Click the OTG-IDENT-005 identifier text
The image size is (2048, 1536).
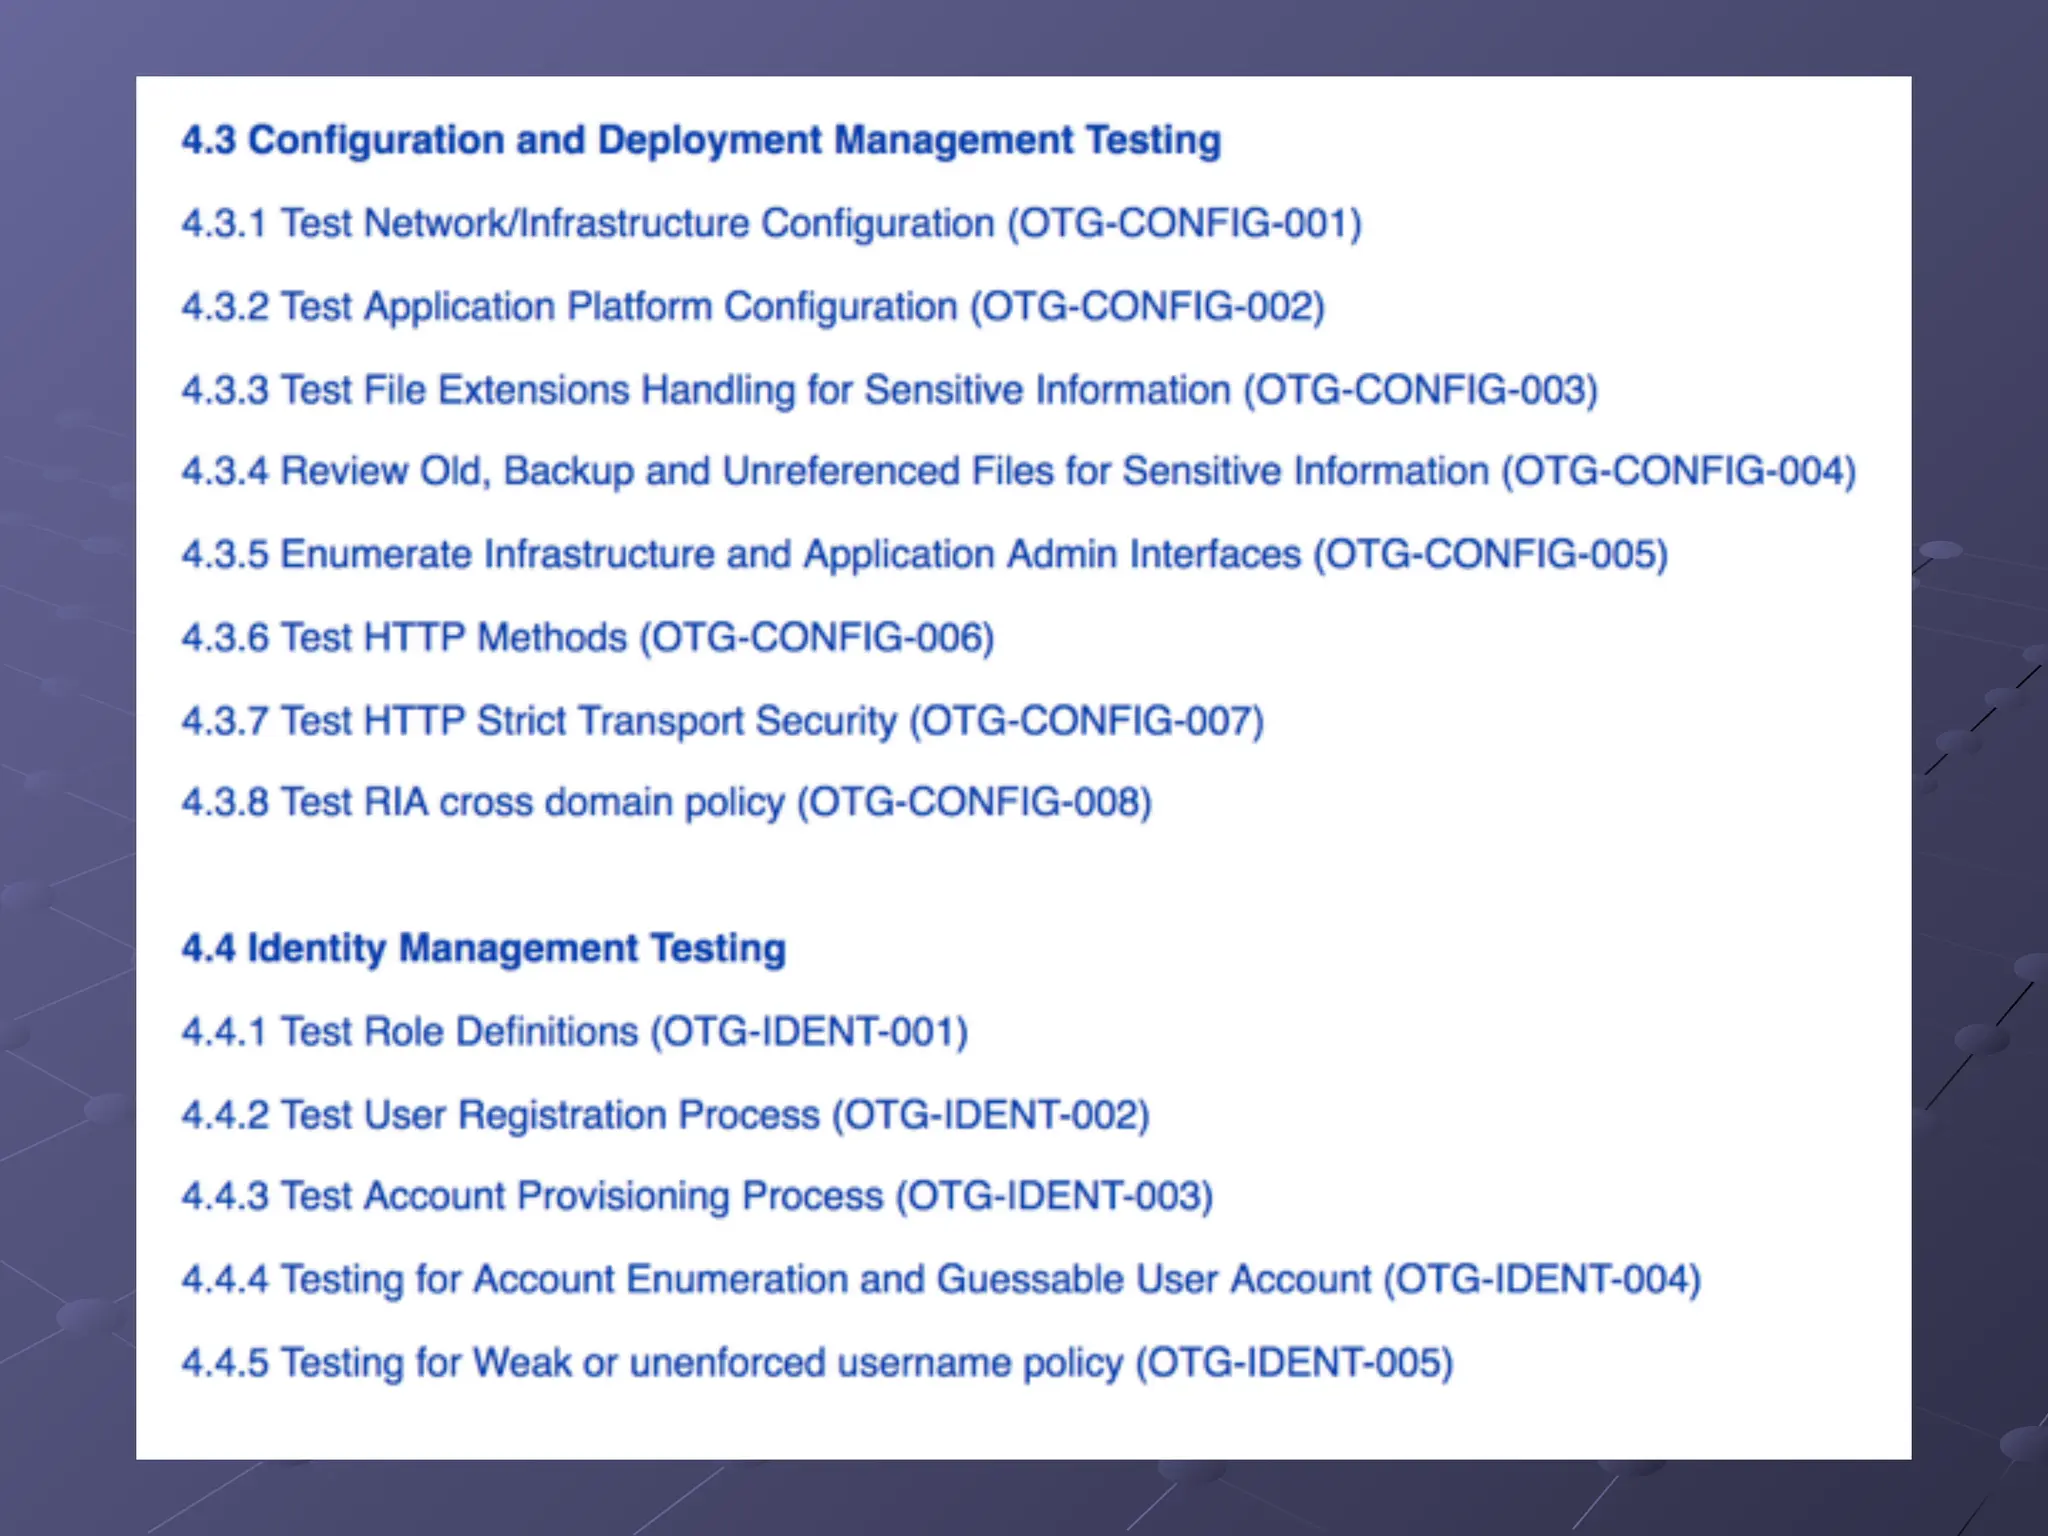pyautogui.click(x=1294, y=1362)
